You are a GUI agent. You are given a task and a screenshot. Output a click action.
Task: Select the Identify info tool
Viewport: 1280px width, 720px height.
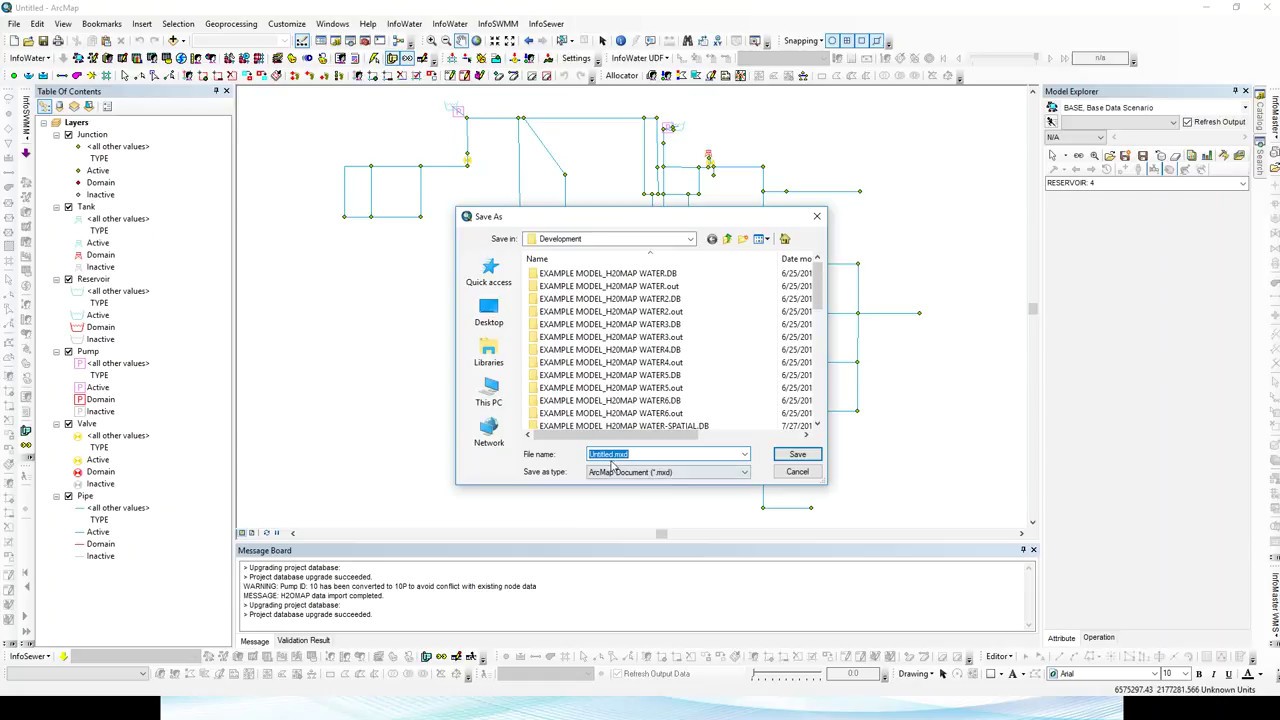[x=620, y=41]
